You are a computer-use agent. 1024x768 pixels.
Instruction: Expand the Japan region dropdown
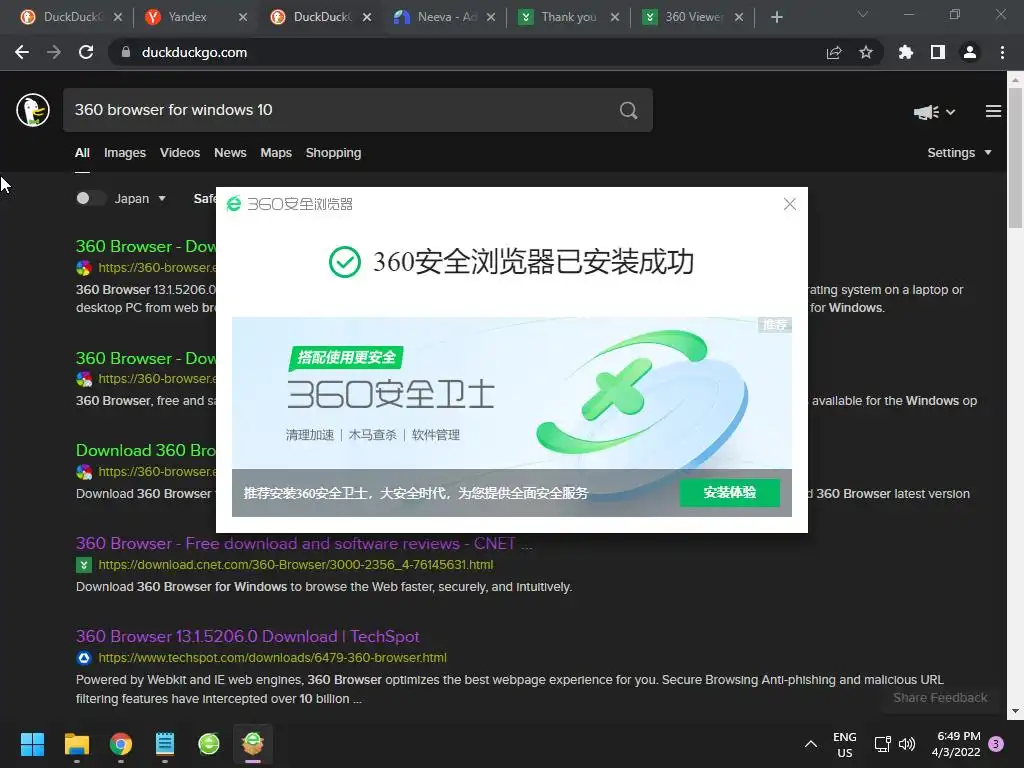coord(140,199)
